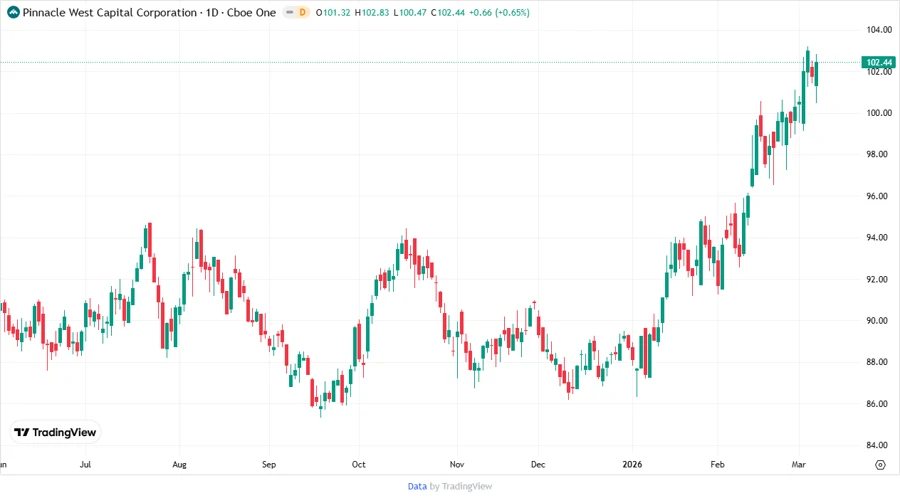Image resolution: width=900 pixels, height=498 pixels.
Task: Click the Sep label on time axis
Action: point(269,464)
